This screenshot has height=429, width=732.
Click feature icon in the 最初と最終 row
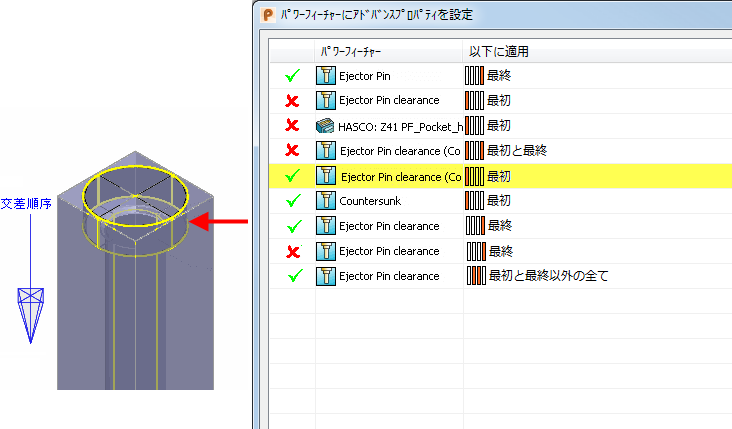pos(326,150)
